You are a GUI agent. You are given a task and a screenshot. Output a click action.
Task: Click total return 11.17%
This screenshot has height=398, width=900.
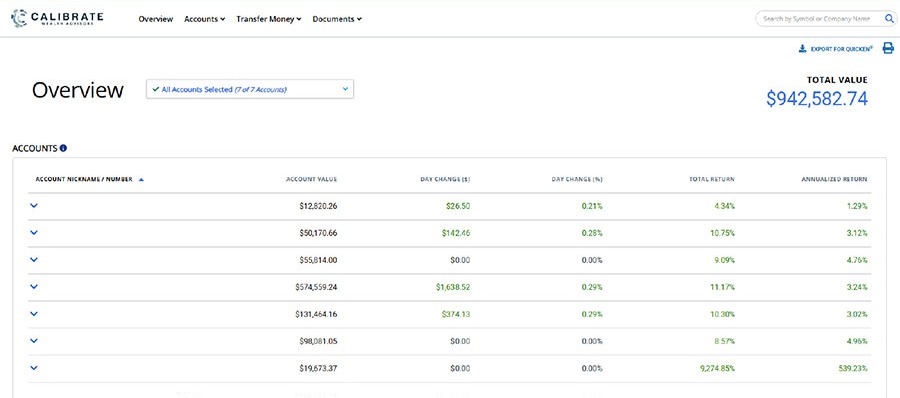coord(723,287)
